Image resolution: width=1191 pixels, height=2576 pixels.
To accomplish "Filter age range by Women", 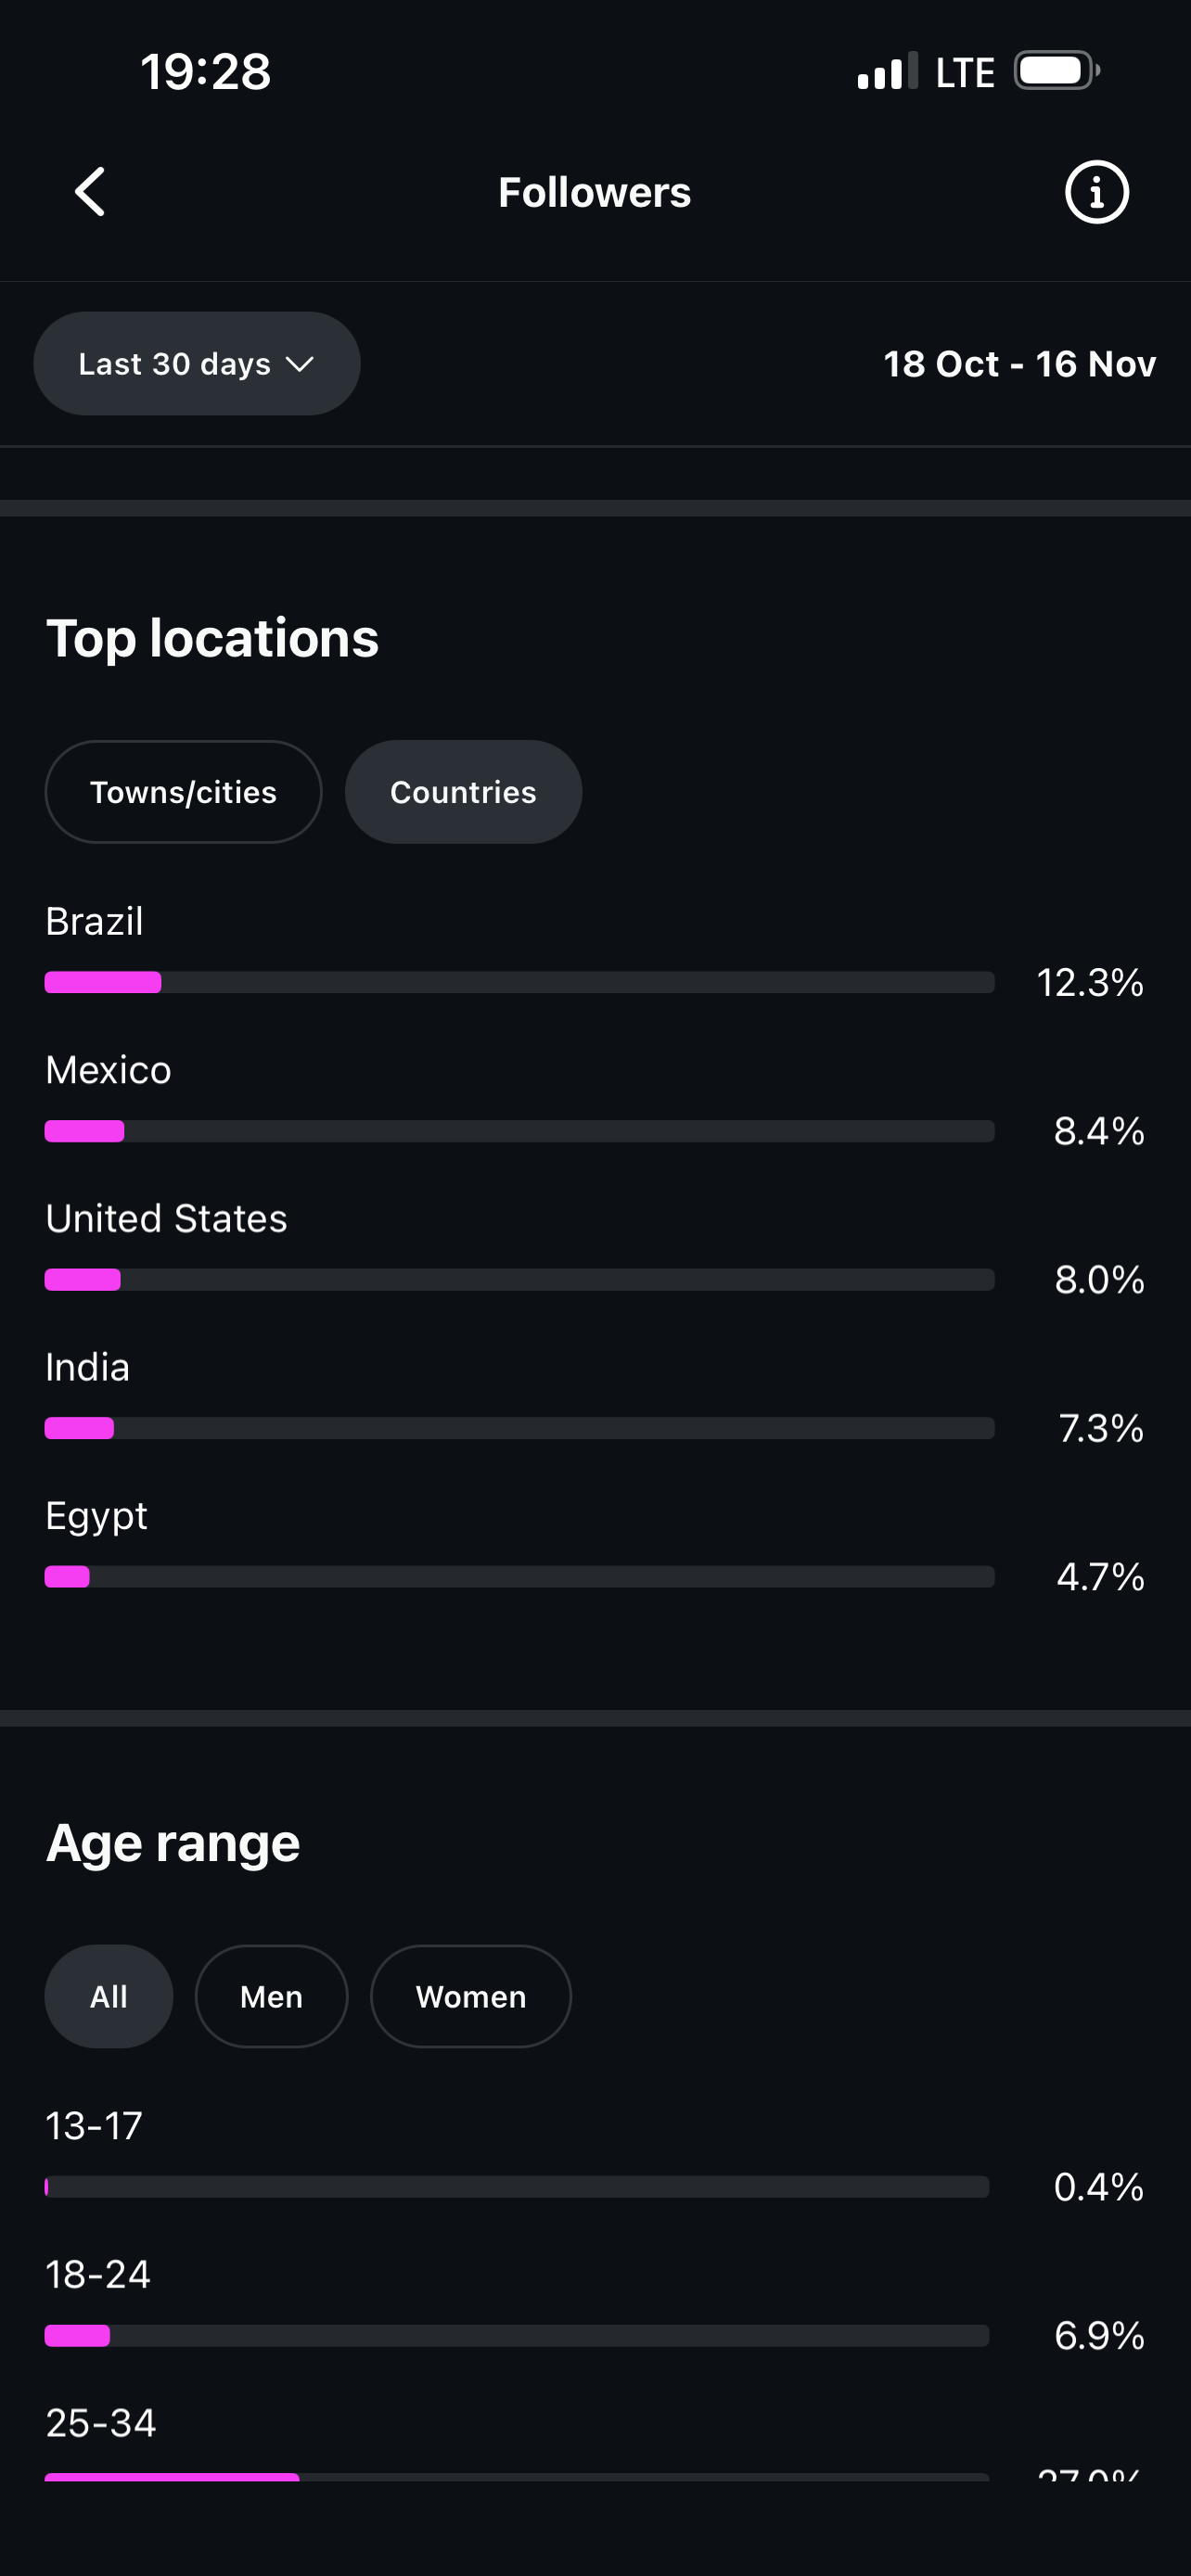I will [471, 1996].
